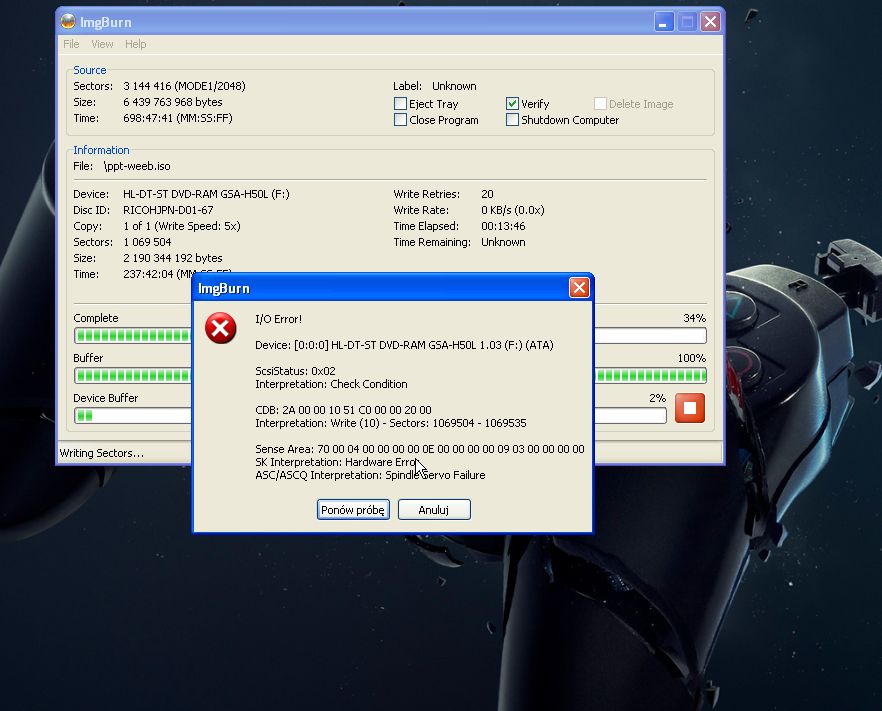Click the 2% device buffer percentage
The height and width of the screenshot is (711, 882).
(x=658, y=398)
